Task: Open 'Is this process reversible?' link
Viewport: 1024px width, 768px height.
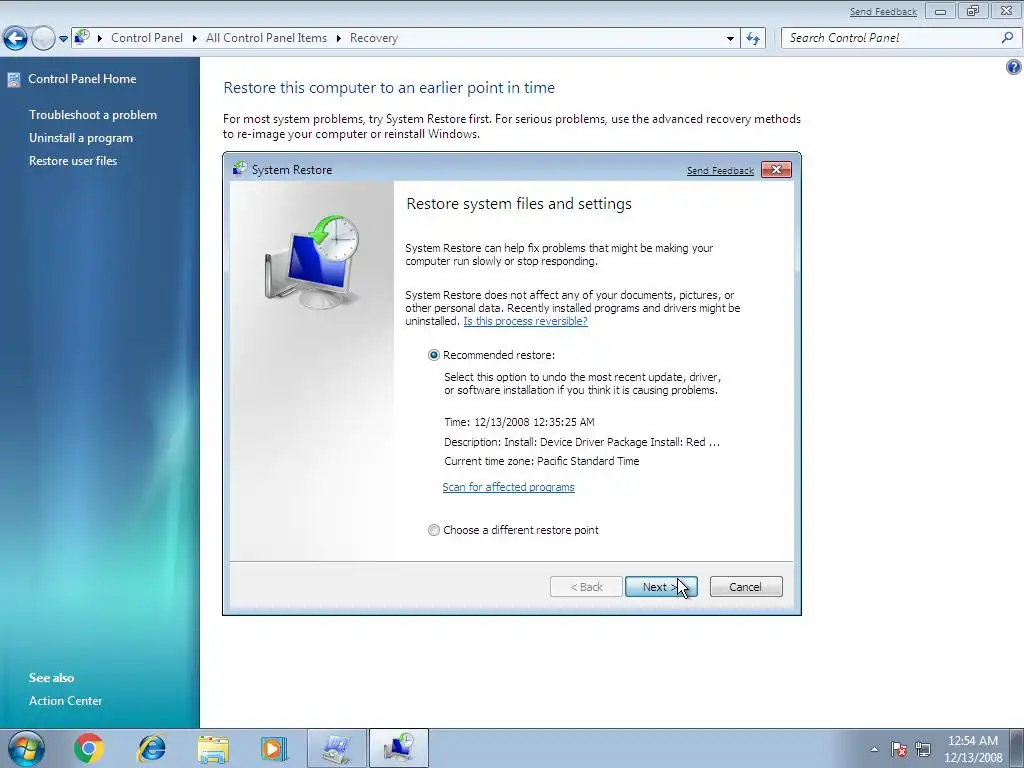Action: click(525, 321)
